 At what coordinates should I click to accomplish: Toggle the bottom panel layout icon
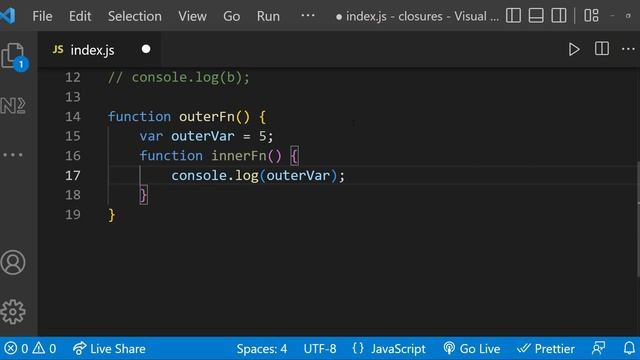pos(536,16)
